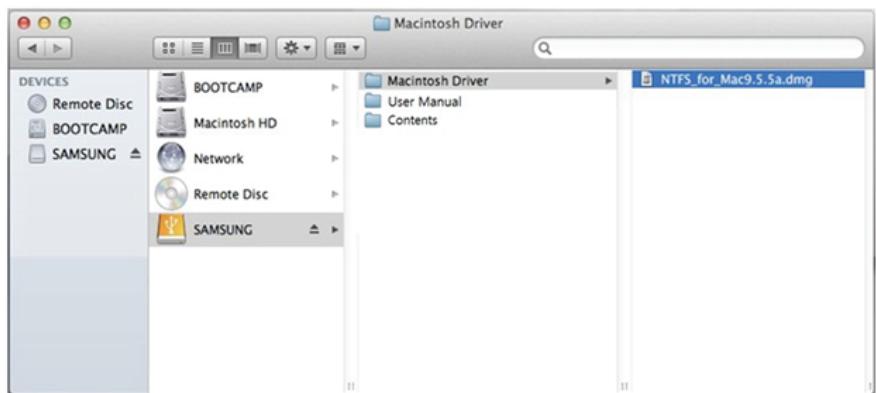Open the Action gear menu
The width and height of the screenshot is (876, 393).
[x=297, y=49]
